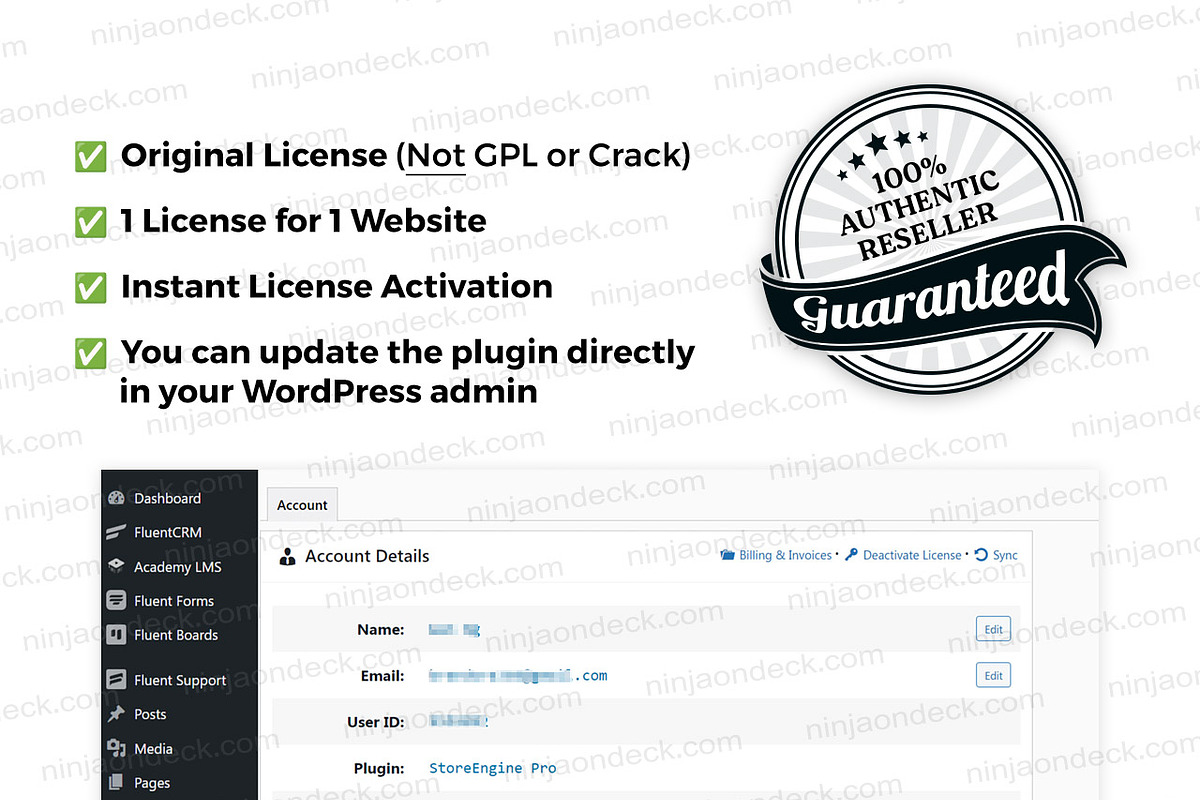Click the Dashboard gauge icon in sidebar

tap(116, 498)
